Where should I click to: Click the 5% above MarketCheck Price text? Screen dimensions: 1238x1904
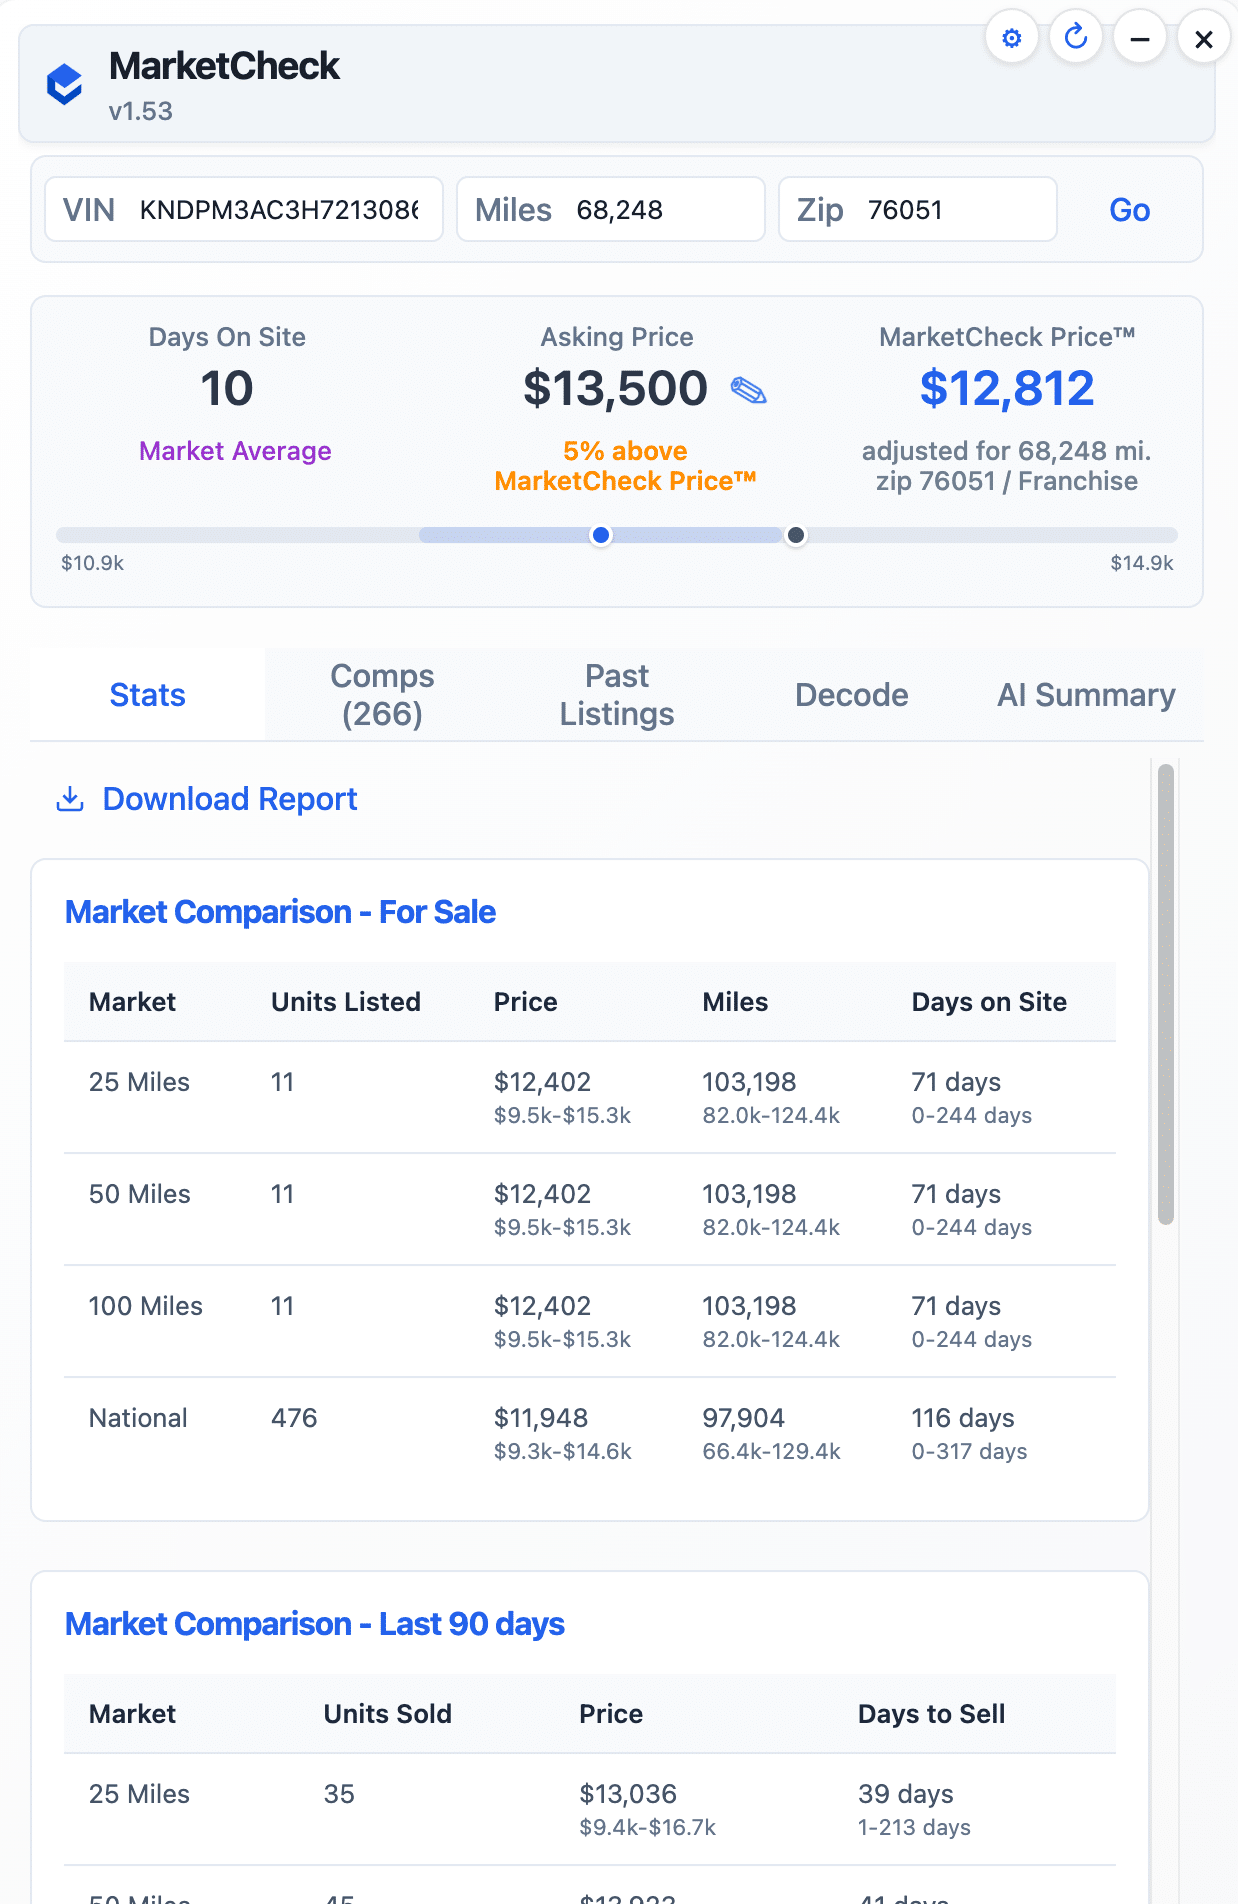[625, 466]
